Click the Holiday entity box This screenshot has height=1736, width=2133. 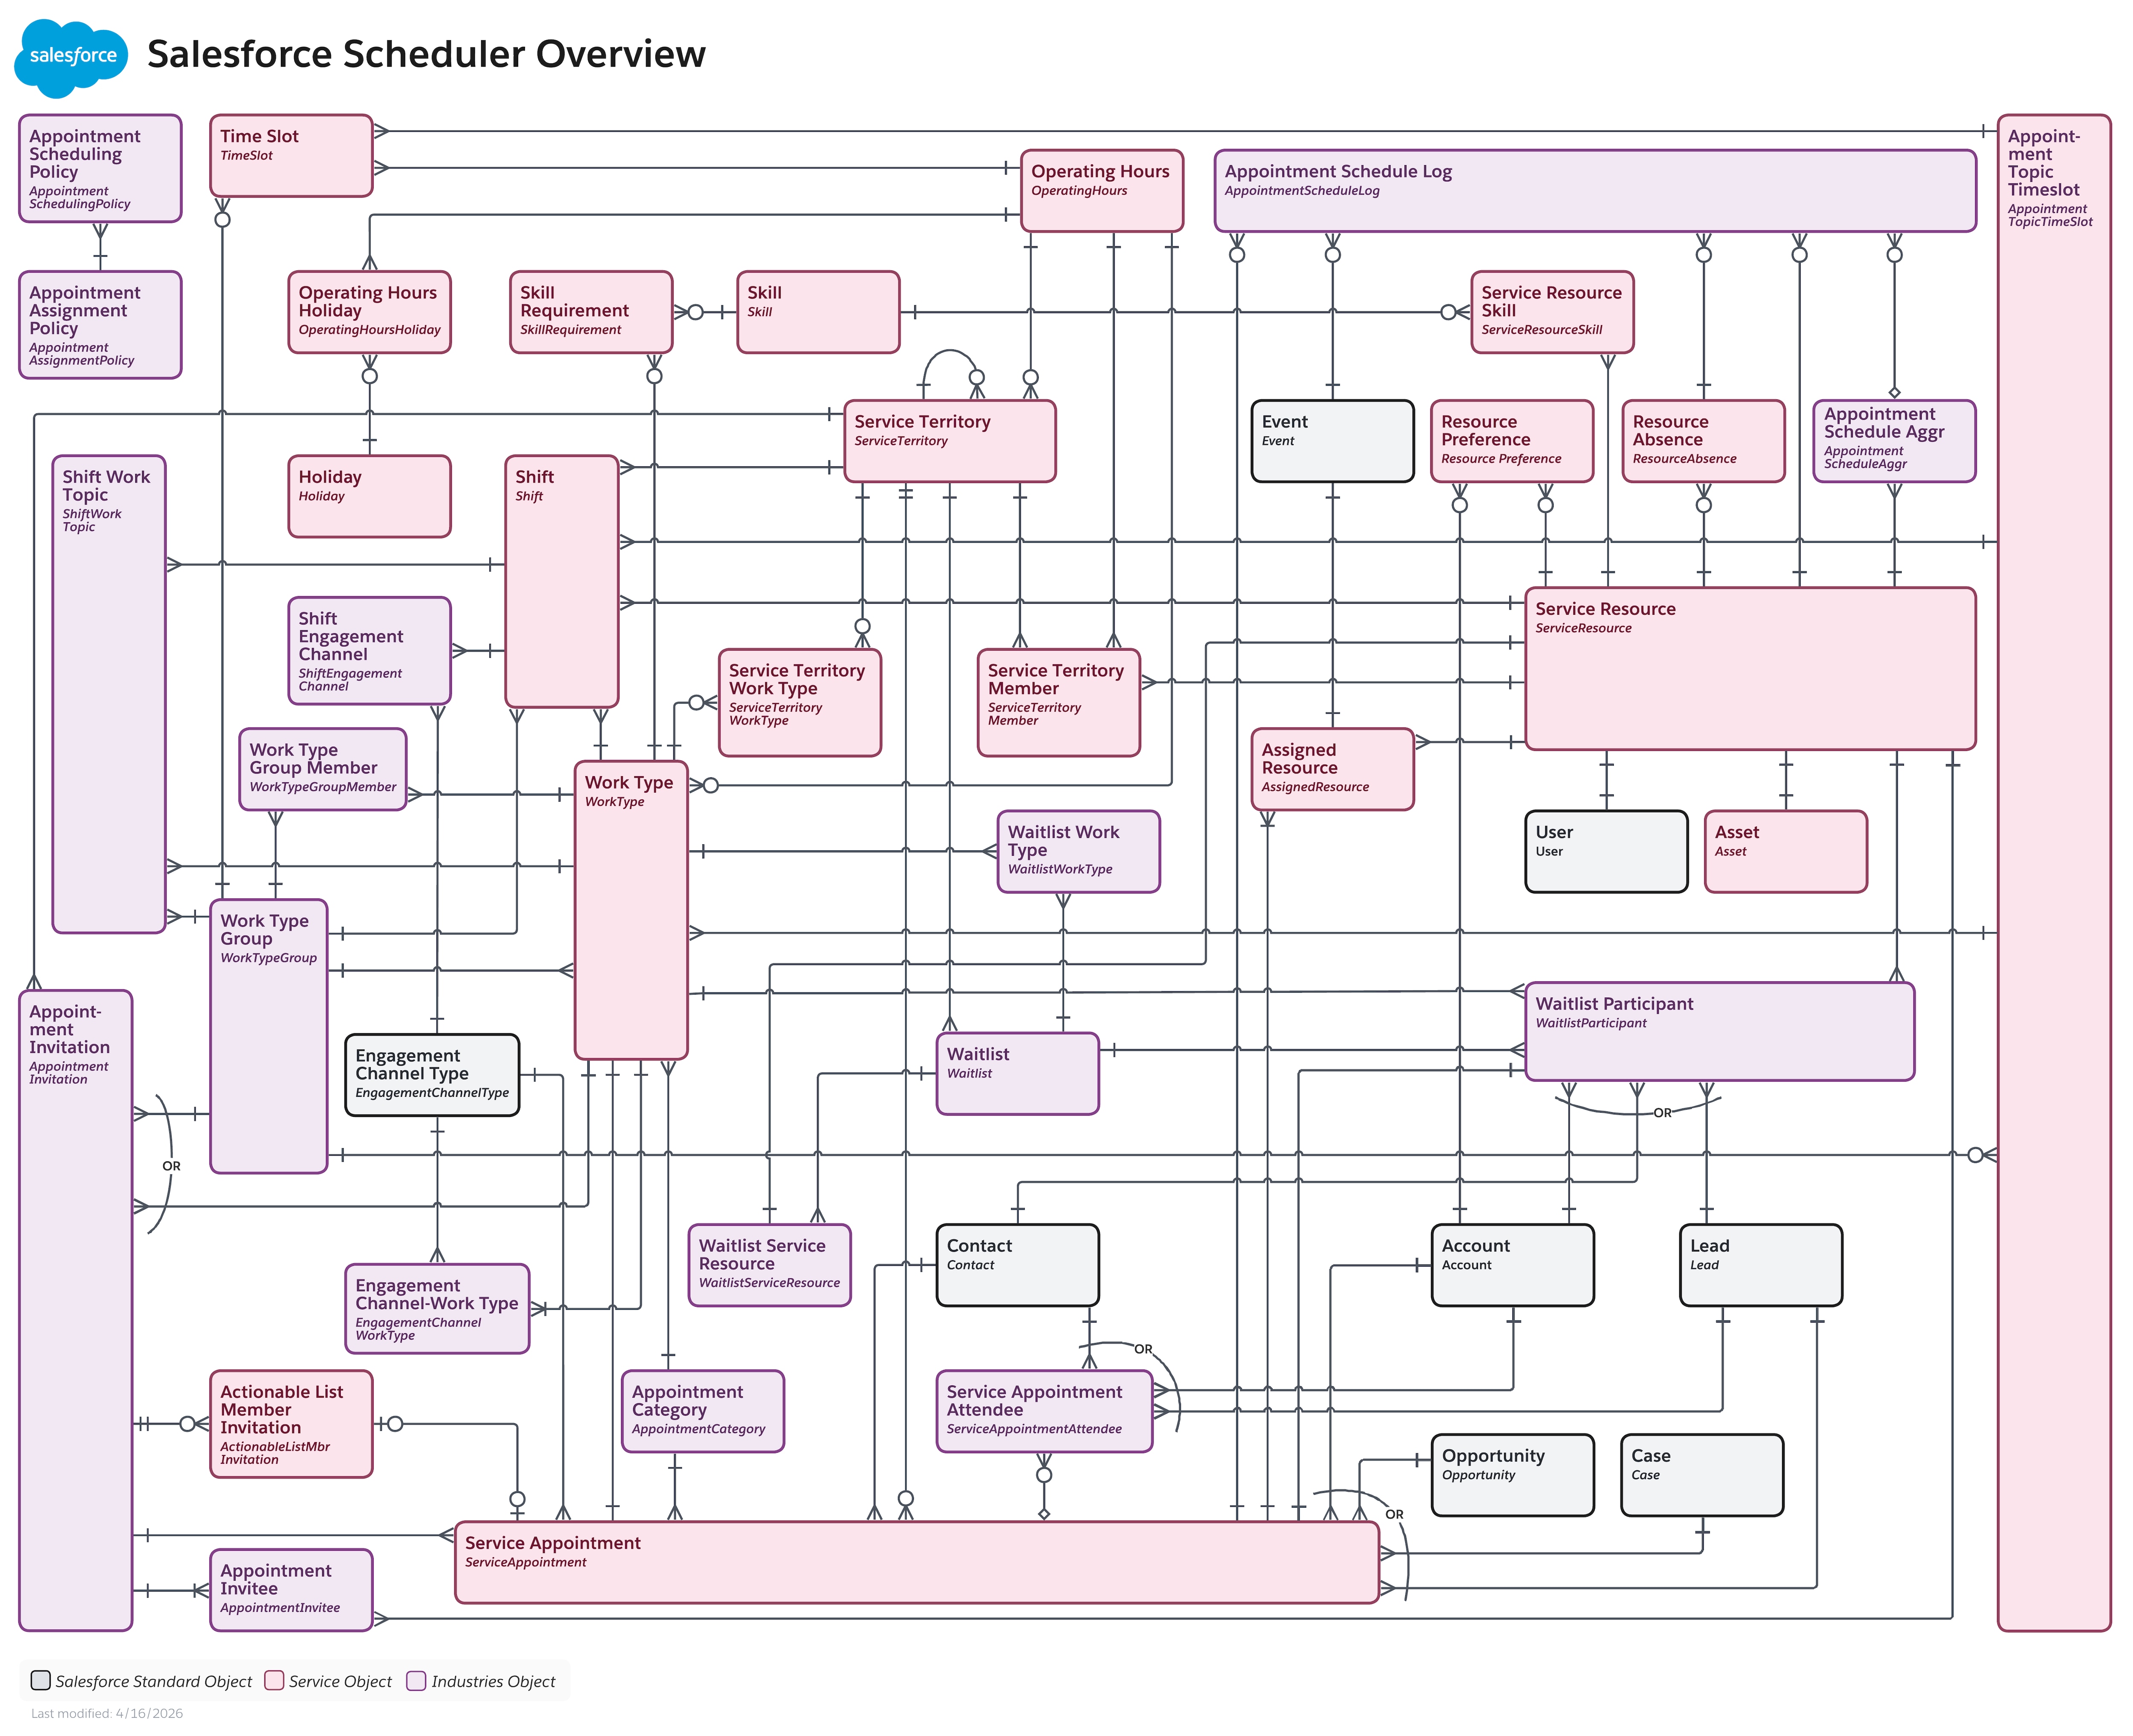pos(369,497)
